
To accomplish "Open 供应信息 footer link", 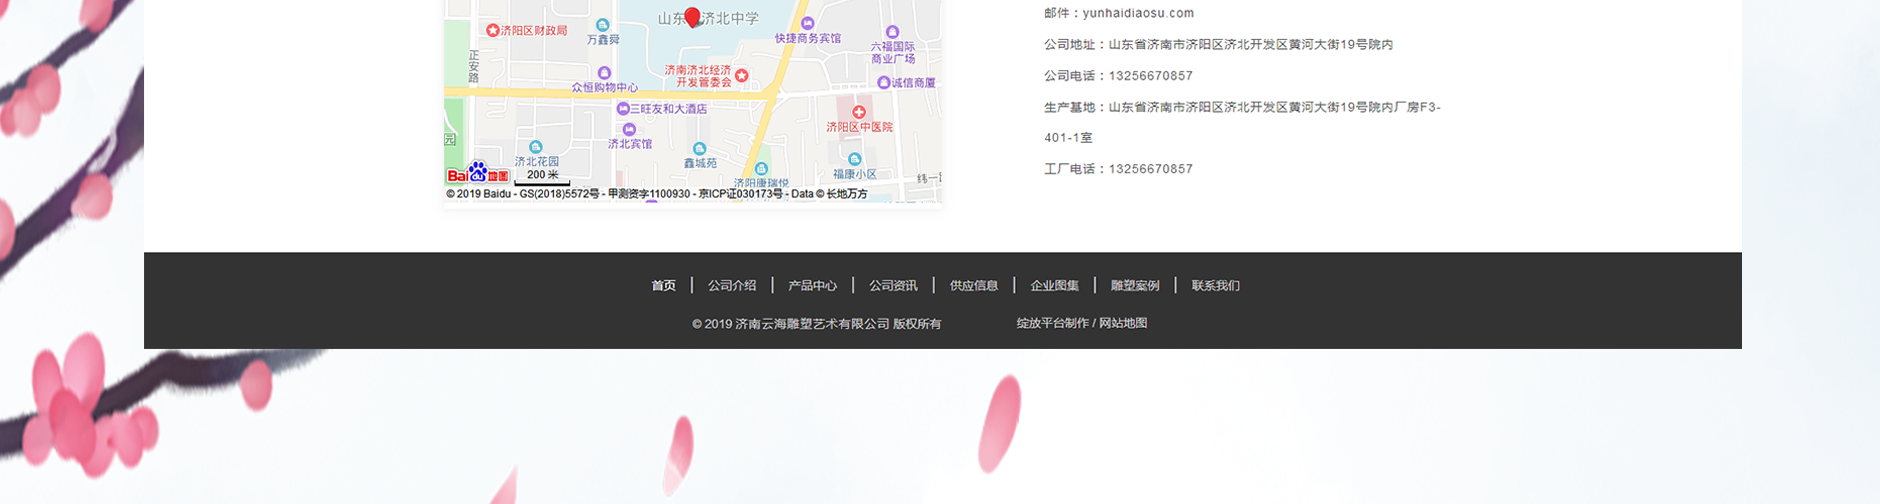I will 974,286.
